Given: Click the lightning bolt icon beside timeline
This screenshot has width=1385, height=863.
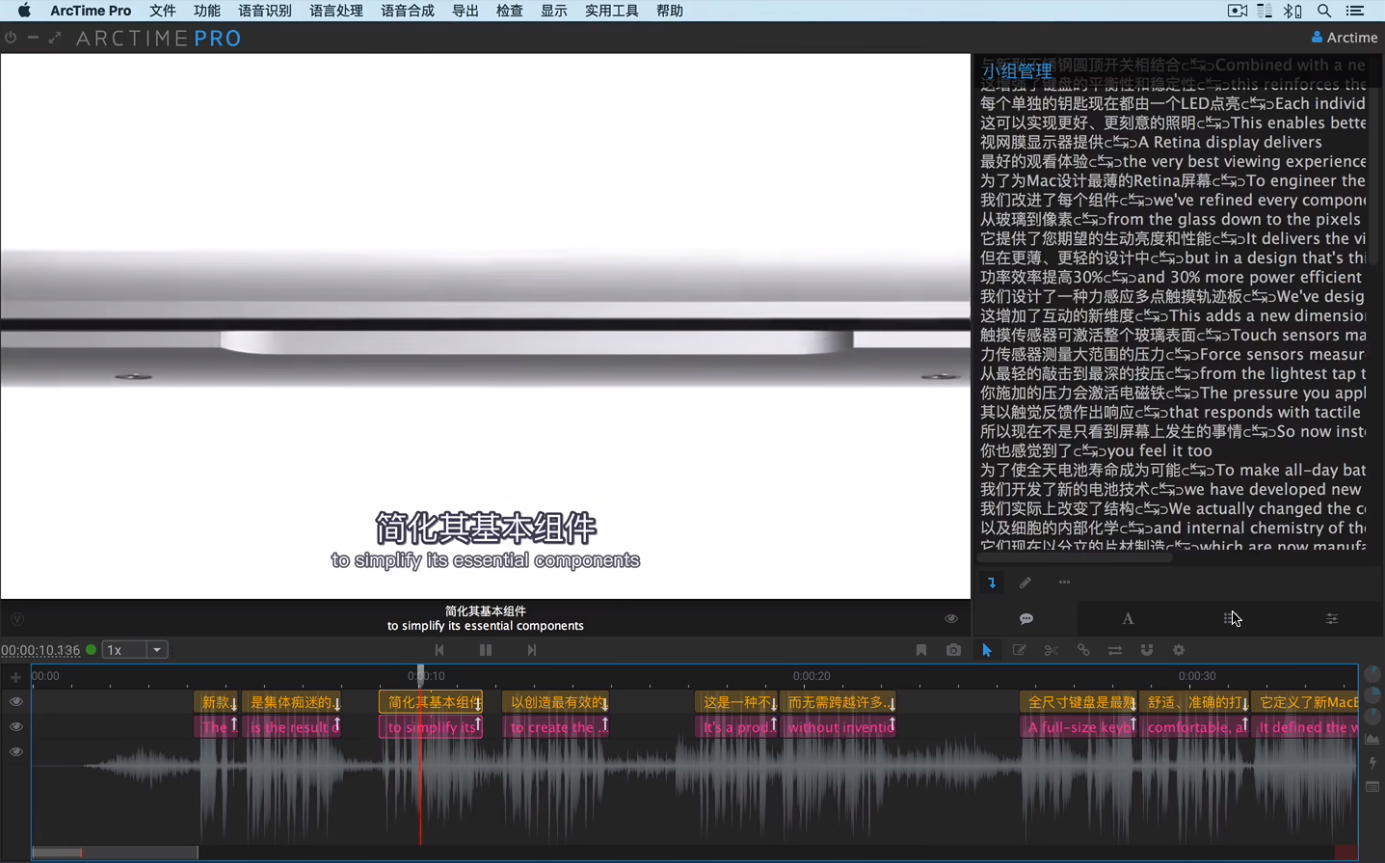Looking at the screenshot, I should tap(1372, 763).
